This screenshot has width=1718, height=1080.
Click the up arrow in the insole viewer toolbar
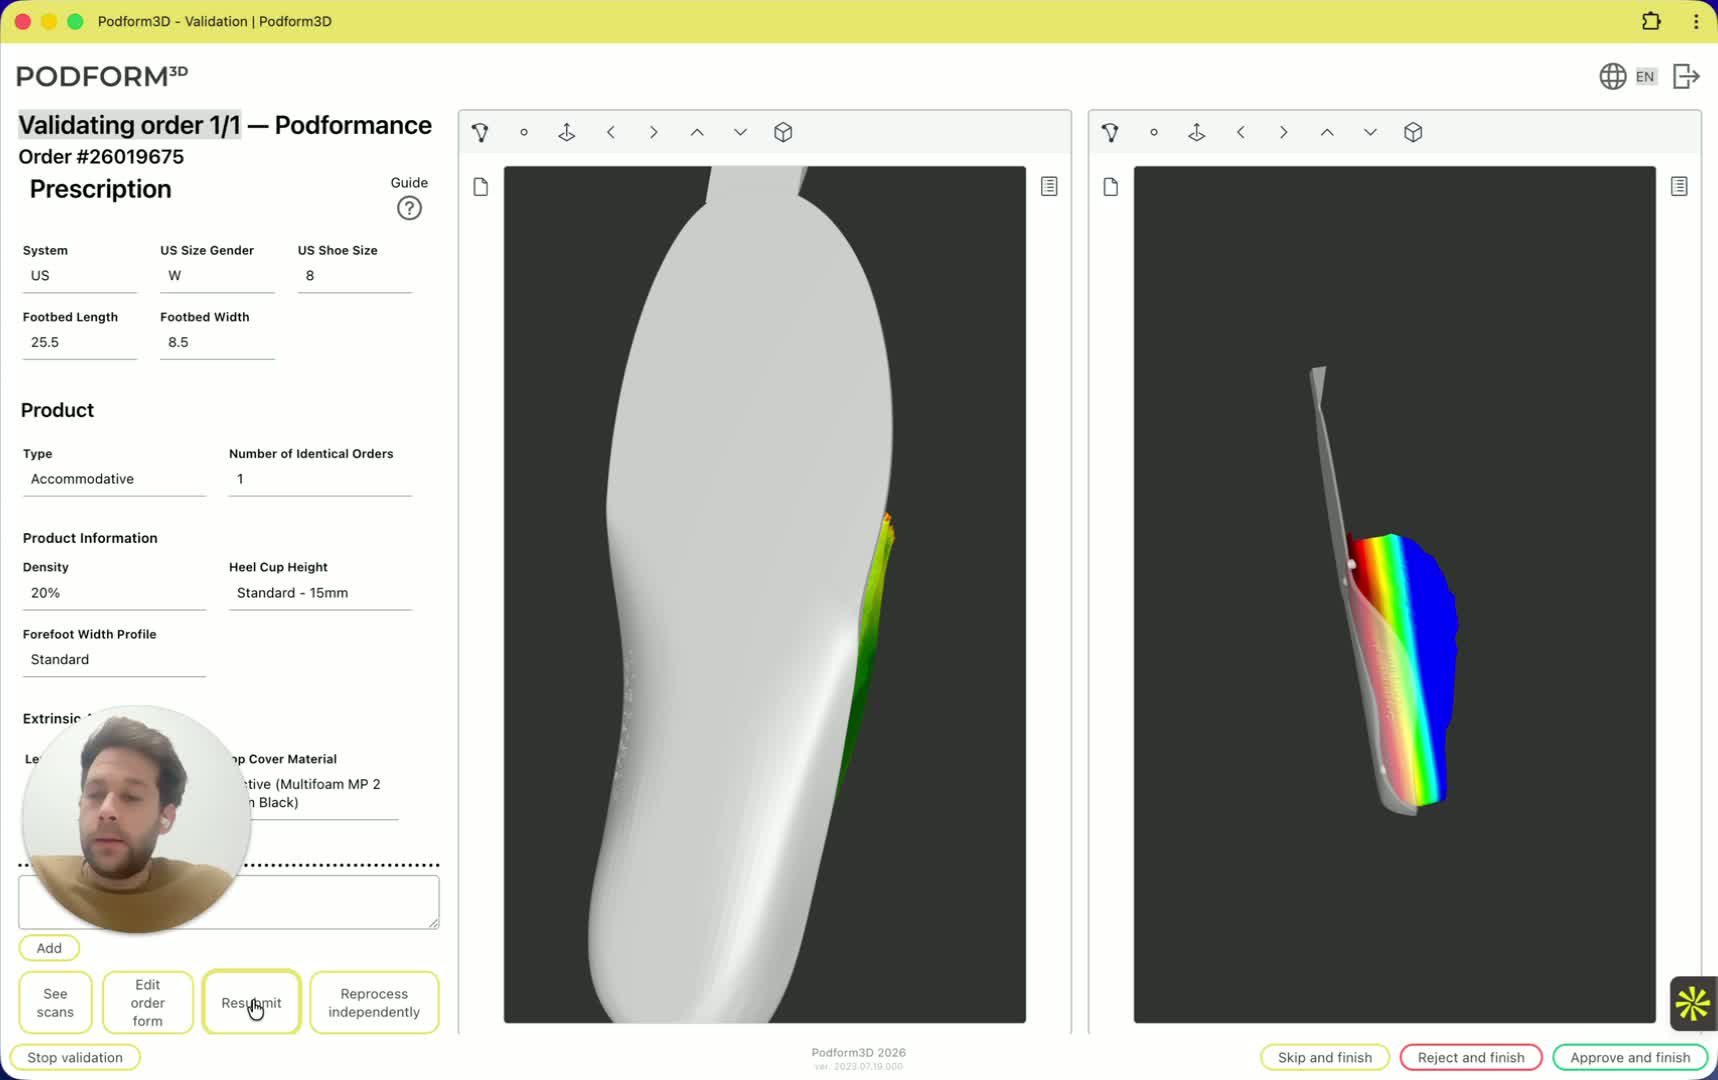[697, 132]
